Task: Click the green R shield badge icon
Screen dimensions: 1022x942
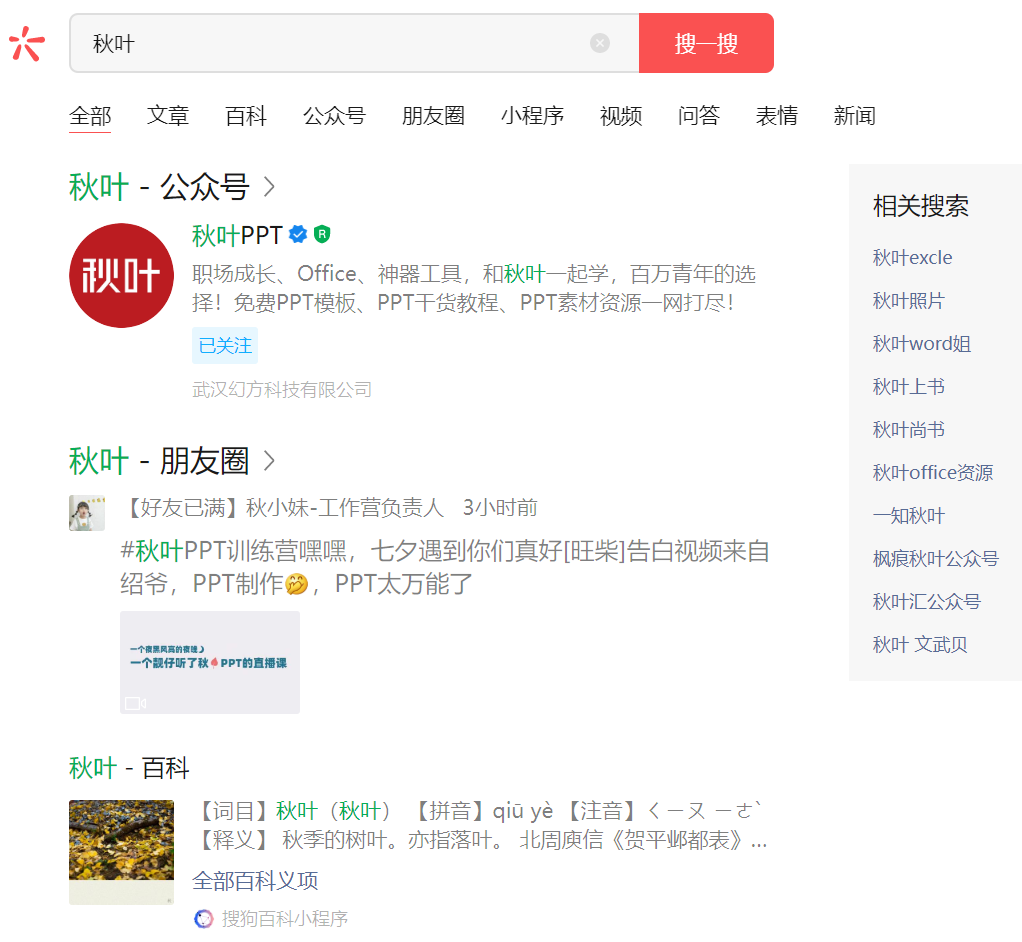Action: pos(322,234)
